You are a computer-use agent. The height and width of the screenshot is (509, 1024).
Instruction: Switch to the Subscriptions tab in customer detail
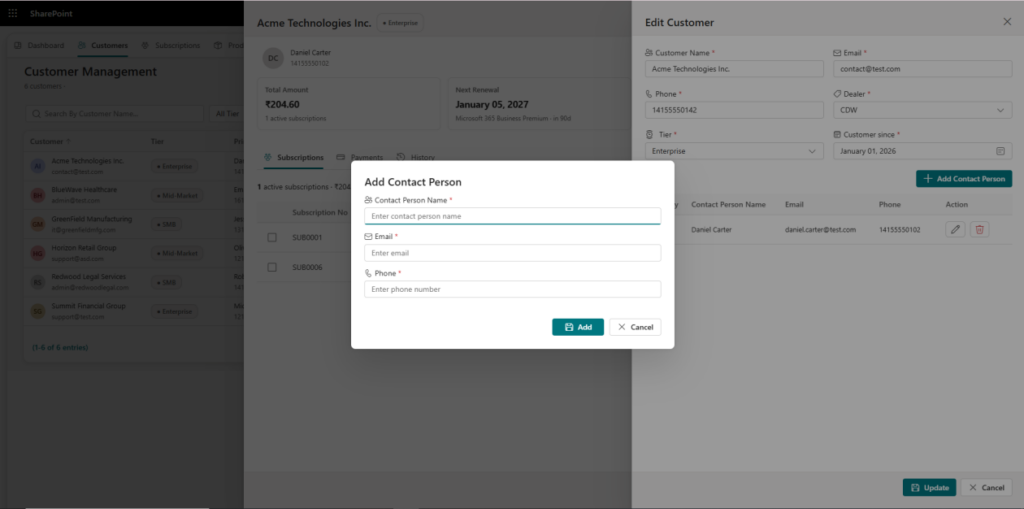click(293, 157)
